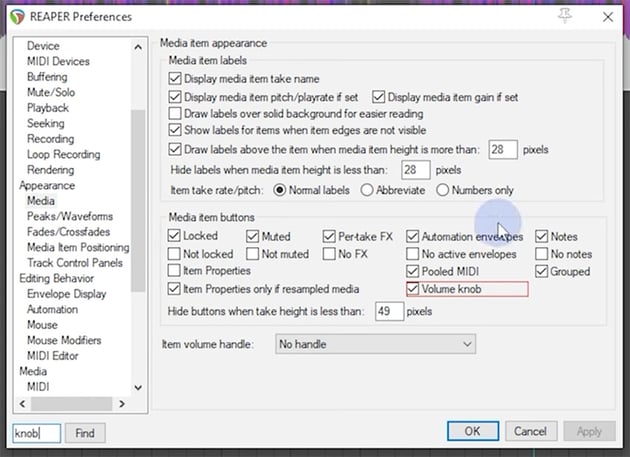Click the tree scroll down arrow
This screenshot has width=630, height=457.
coord(138,387)
